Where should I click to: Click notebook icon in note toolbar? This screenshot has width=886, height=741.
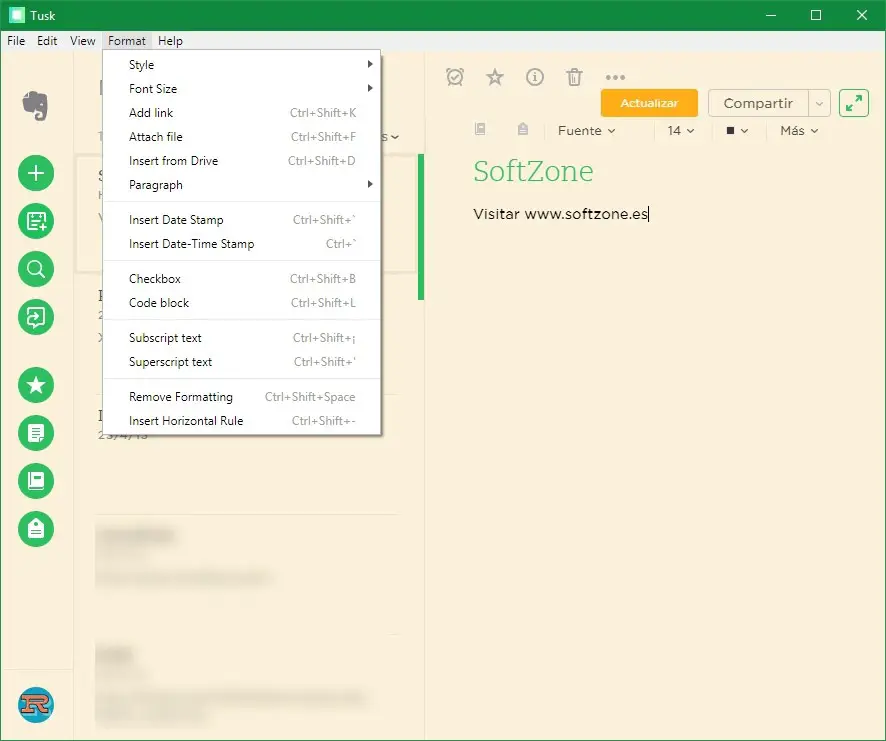480,129
